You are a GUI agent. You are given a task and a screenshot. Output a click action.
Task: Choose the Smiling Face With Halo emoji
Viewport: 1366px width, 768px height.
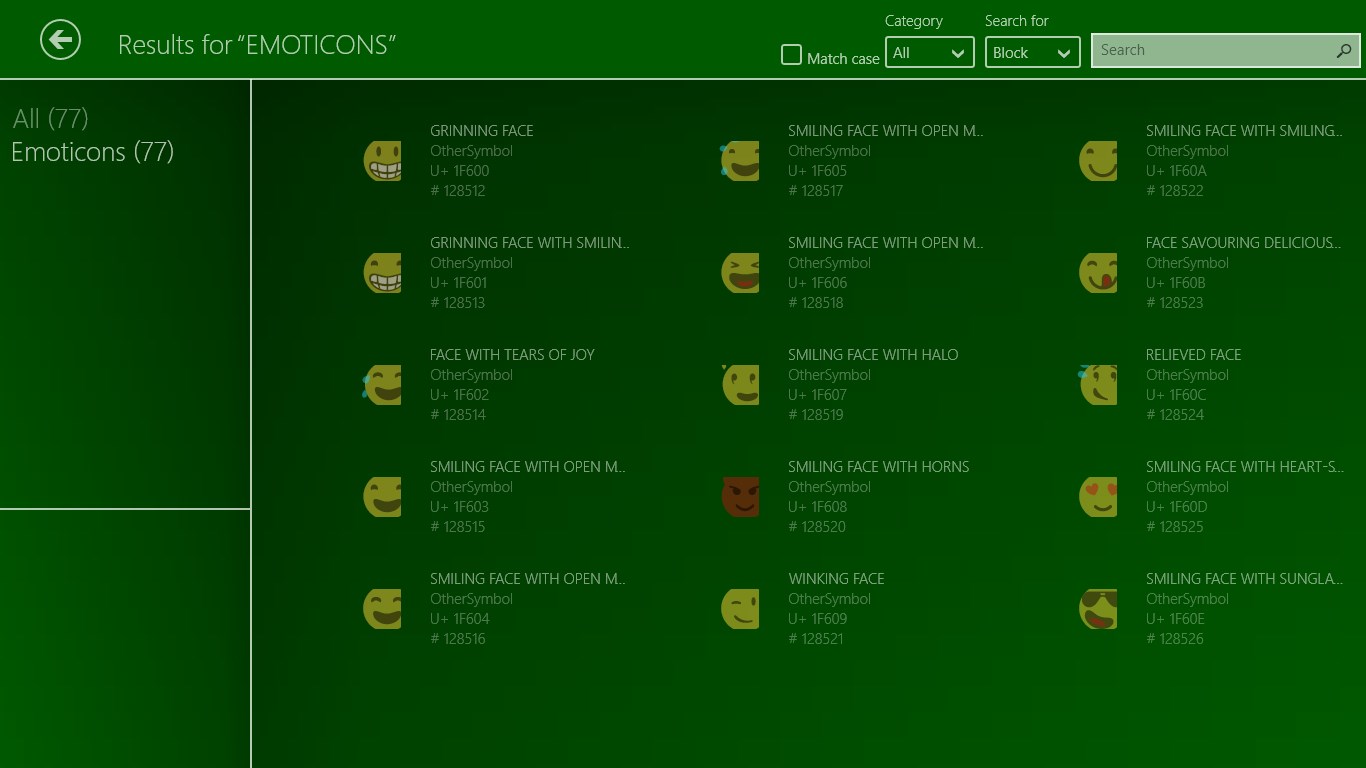tap(741, 385)
